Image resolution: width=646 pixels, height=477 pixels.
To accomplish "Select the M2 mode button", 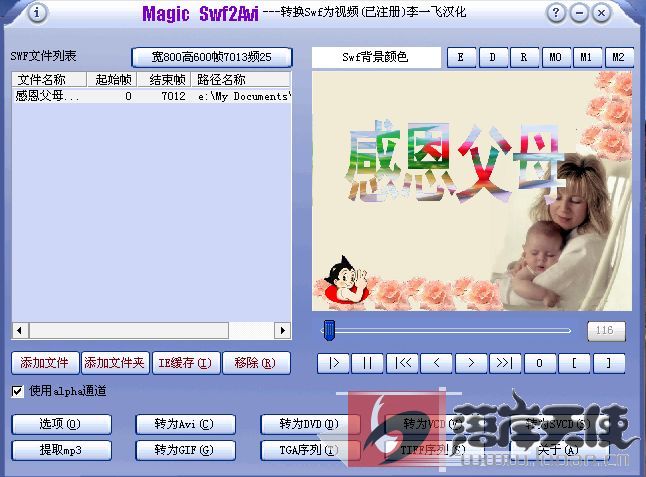I will [x=619, y=57].
